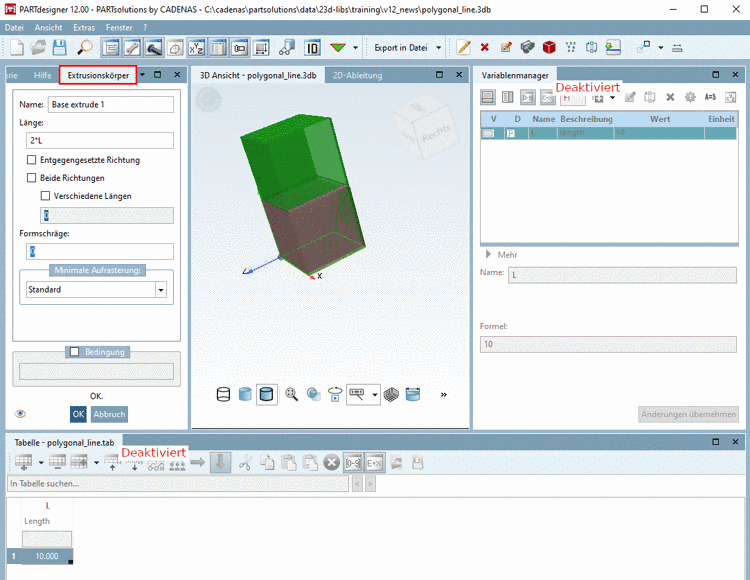Expand the Mehr section

488,254
